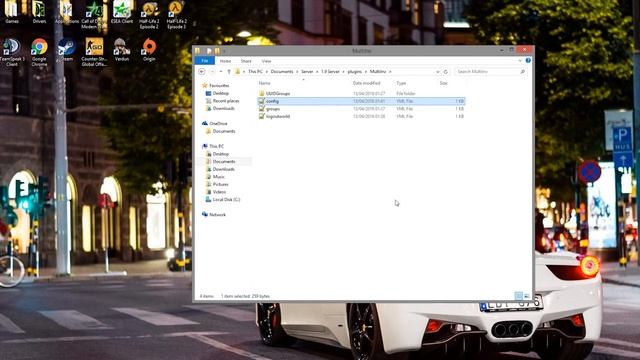Viewport: 640px width, 360px height.
Task: Sort files by the Type column
Action: [x=401, y=83]
